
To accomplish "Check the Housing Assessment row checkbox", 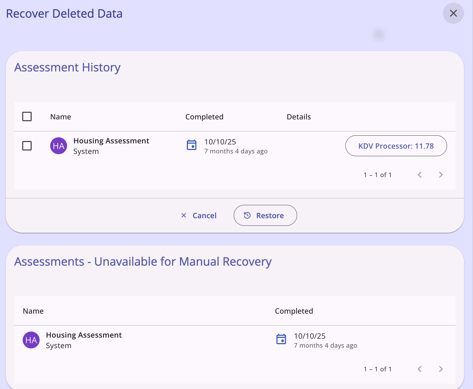I will [x=27, y=146].
